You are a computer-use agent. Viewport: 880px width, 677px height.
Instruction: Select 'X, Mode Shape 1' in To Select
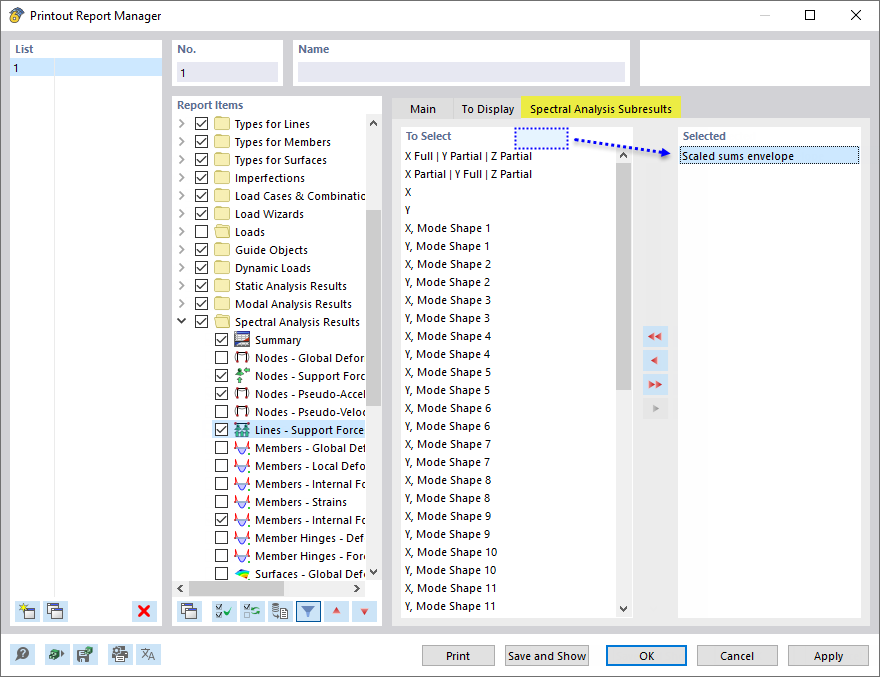(x=447, y=228)
